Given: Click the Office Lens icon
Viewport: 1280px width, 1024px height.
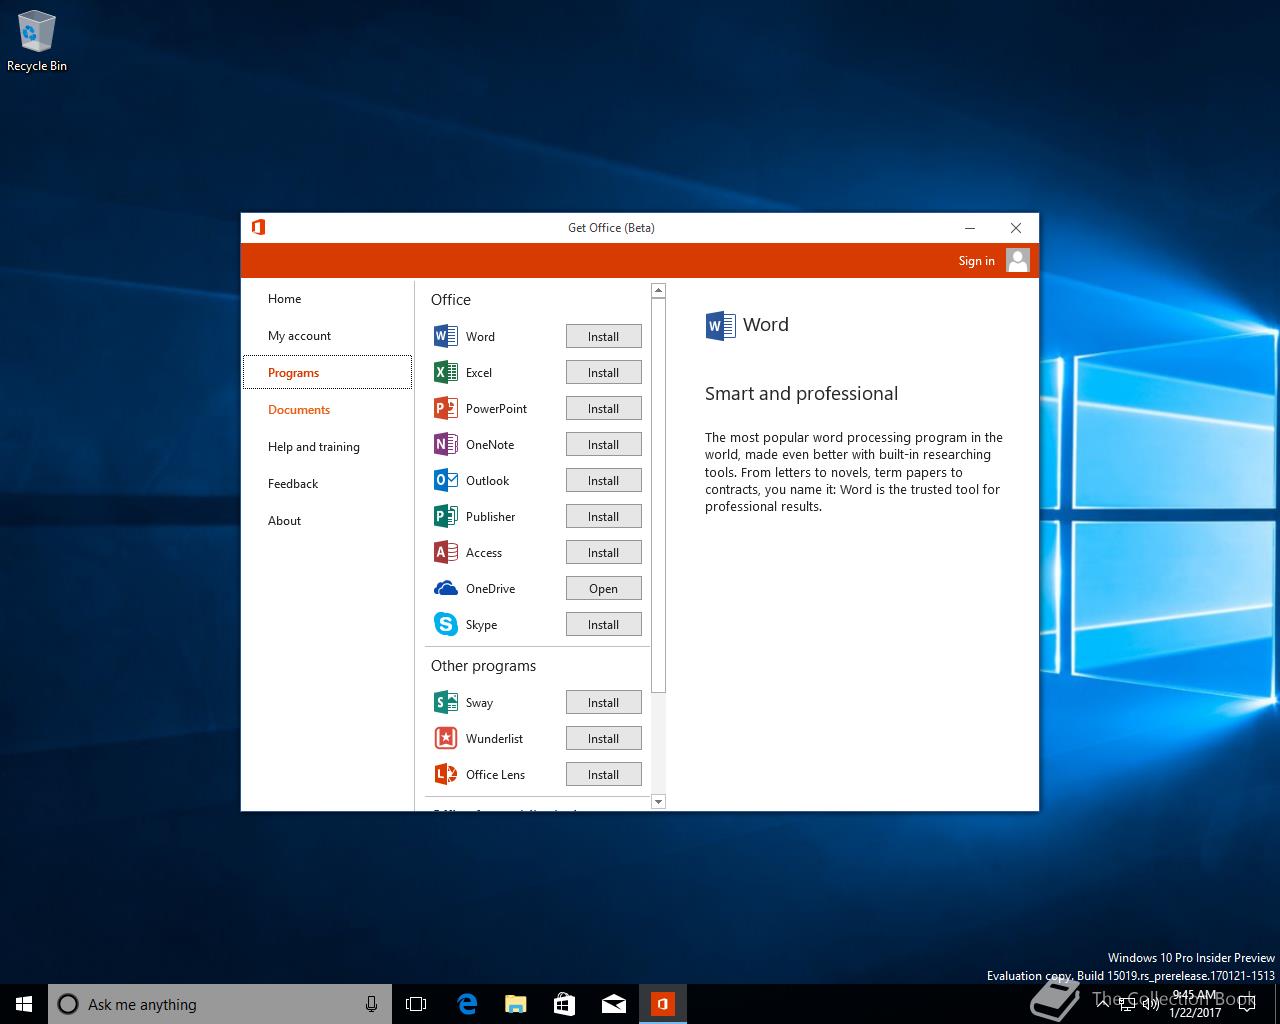Looking at the screenshot, I should coord(445,775).
